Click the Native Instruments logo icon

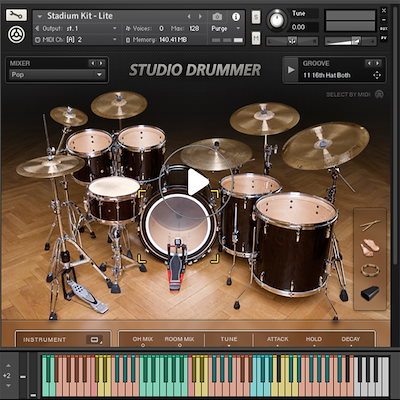click(16, 35)
